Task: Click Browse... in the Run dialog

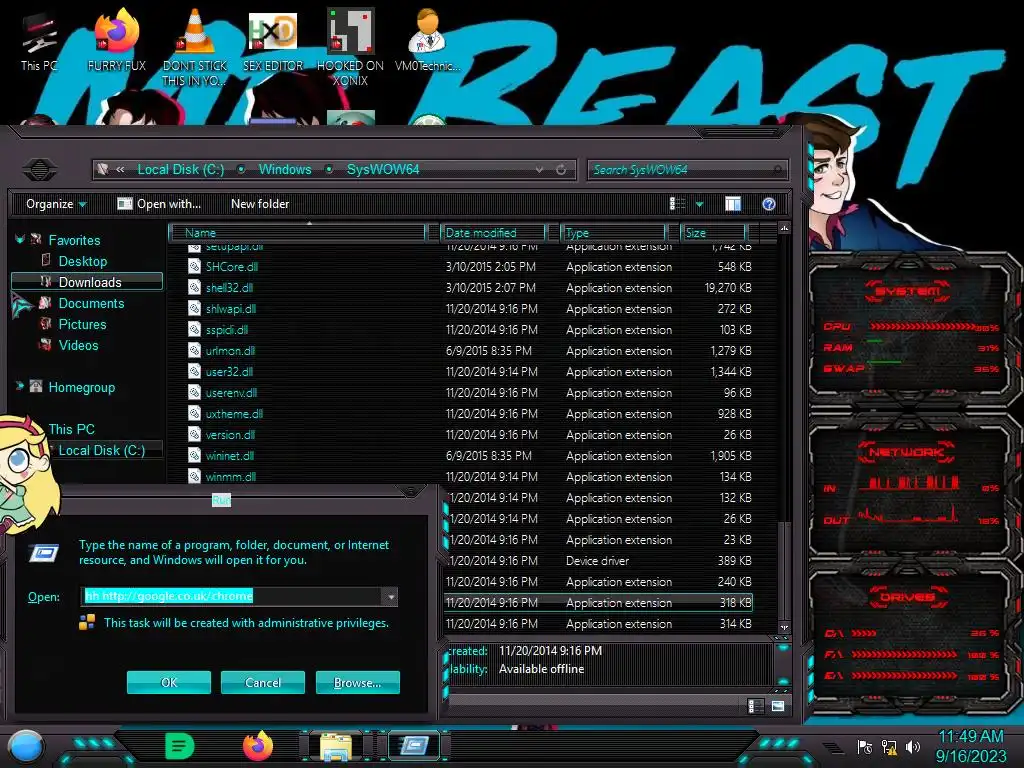Action: [357, 682]
